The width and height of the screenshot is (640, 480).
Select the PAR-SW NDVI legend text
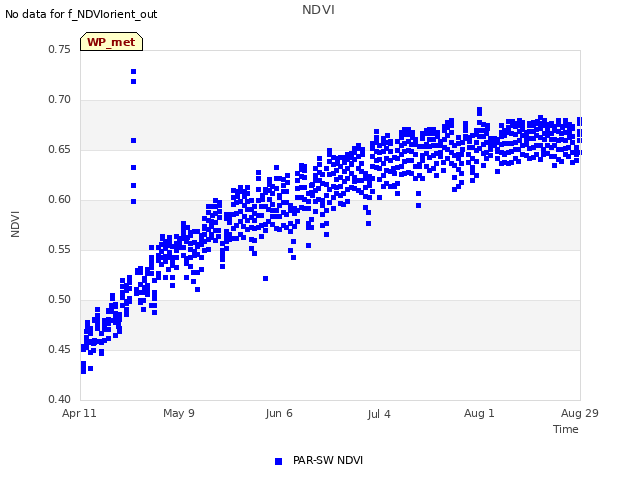[328, 460]
